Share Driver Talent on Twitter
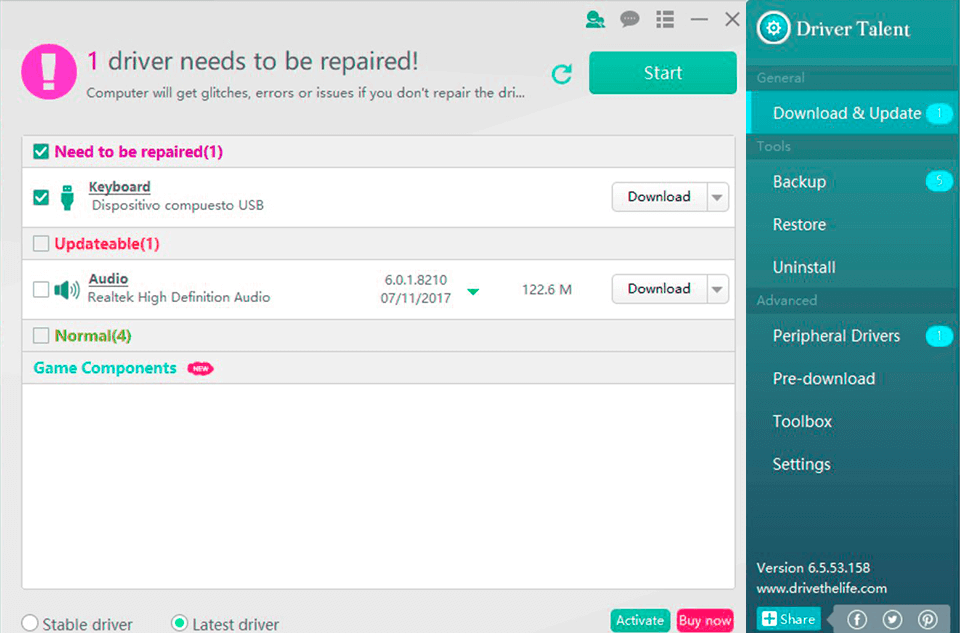 click(x=892, y=619)
